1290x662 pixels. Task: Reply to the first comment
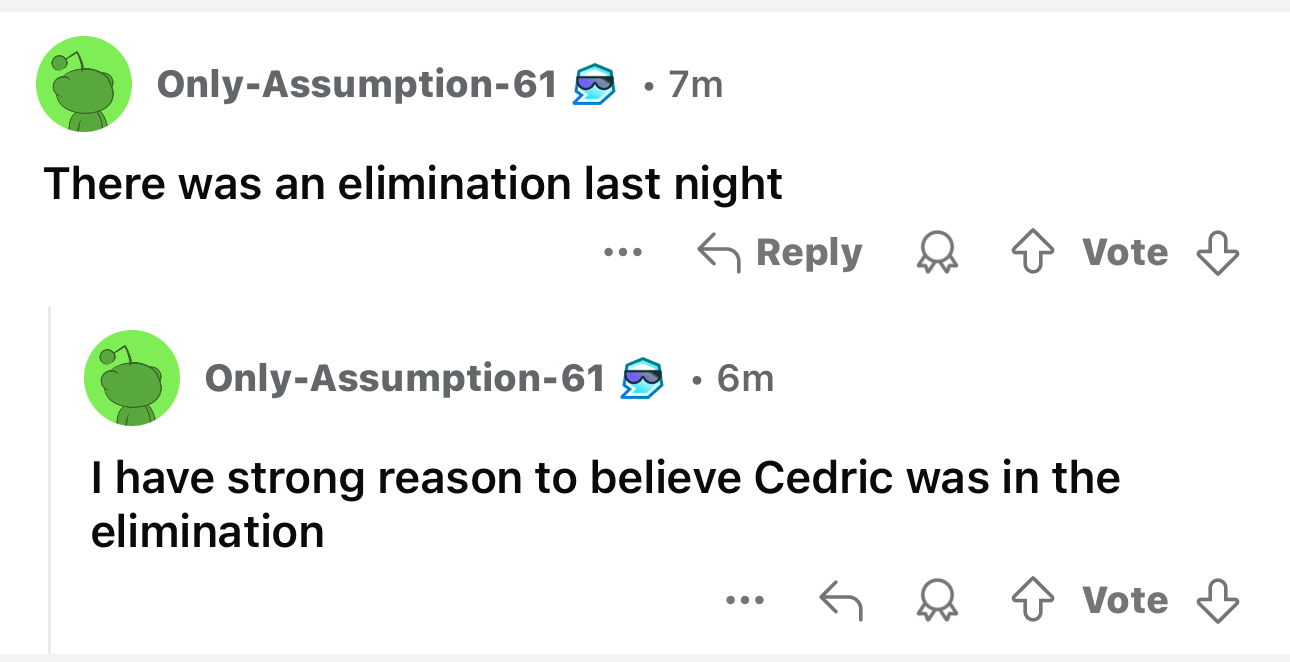(779, 253)
